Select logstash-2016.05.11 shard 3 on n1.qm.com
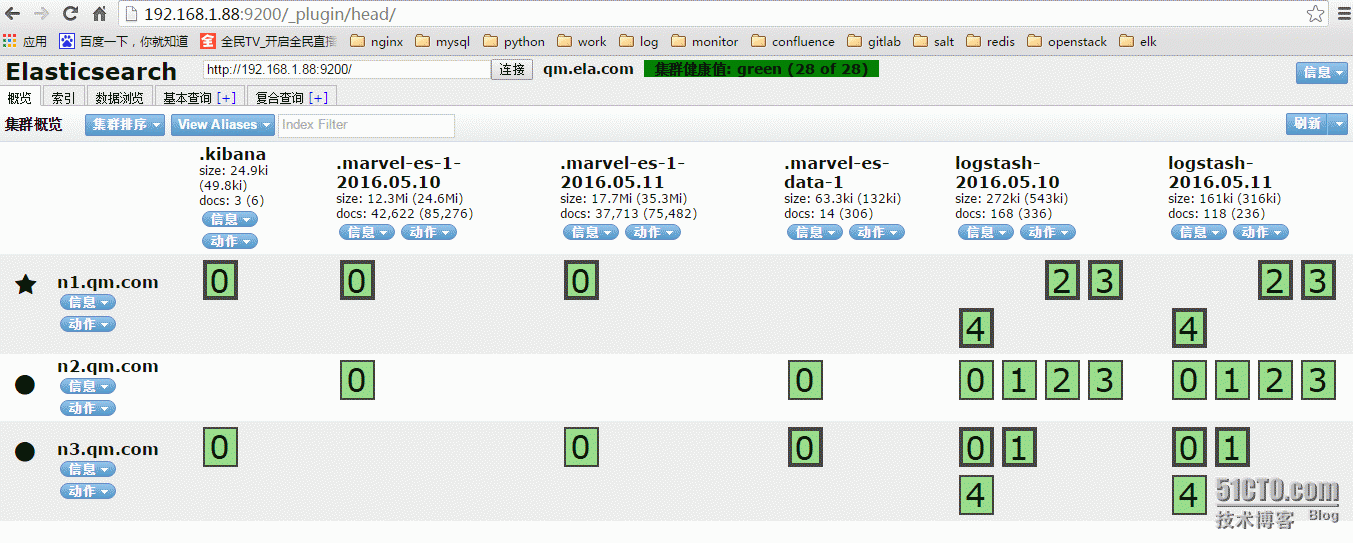The width and height of the screenshot is (1353, 543). coord(1317,280)
